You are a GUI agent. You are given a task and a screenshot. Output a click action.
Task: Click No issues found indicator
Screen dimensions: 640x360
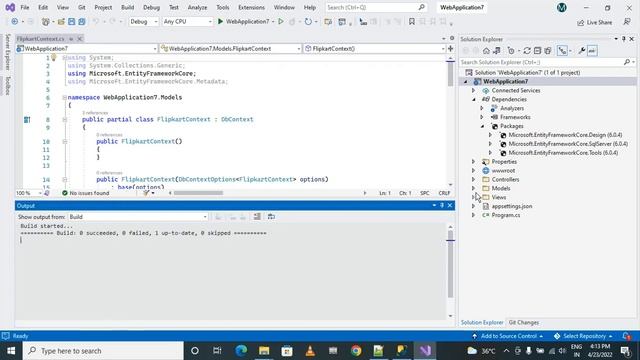(86, 193)
